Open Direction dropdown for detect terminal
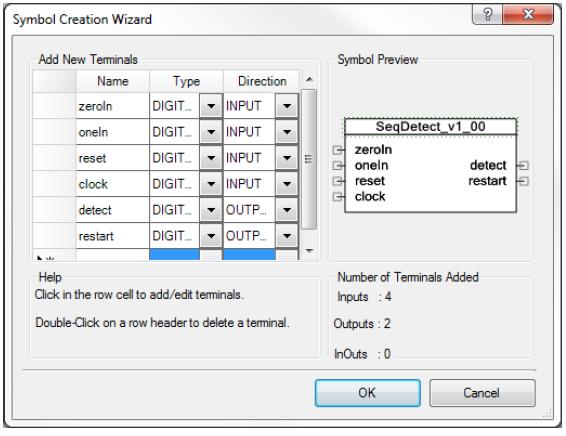 pos(287,210)
